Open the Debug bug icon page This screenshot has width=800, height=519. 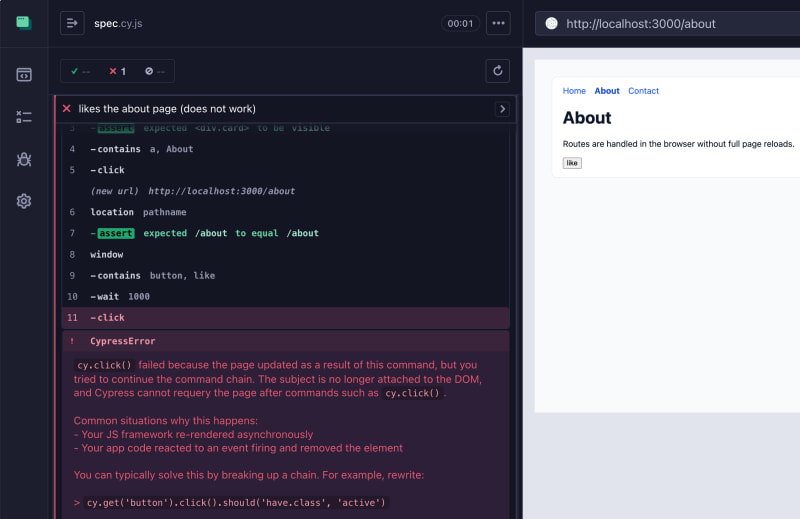tap(23, 159)
